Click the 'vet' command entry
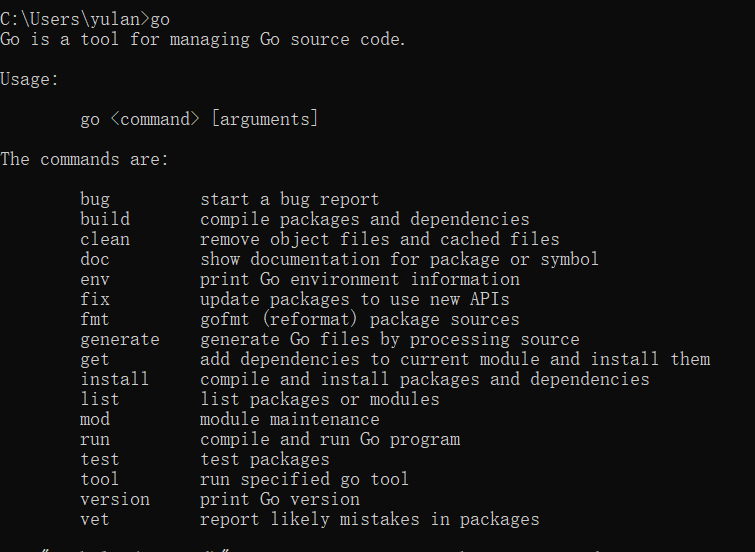 click(95, 519)
